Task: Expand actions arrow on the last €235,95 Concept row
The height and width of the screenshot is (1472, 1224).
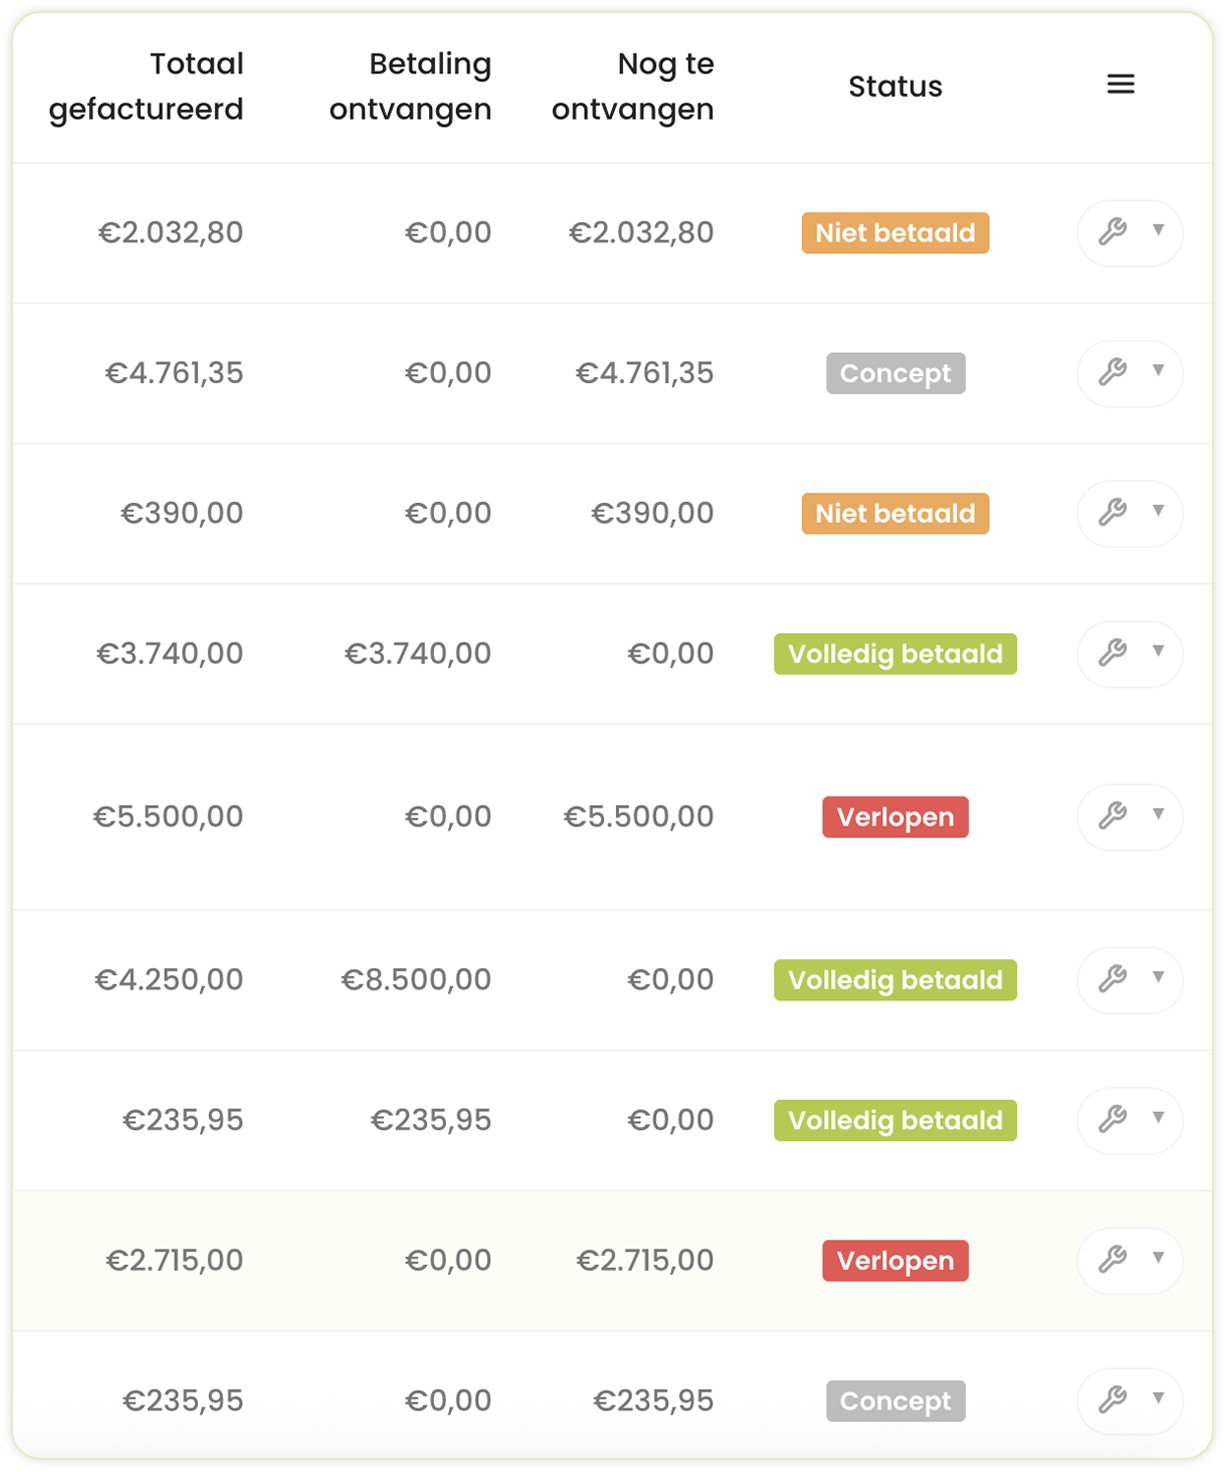Action: [x=1158, y=1398]
